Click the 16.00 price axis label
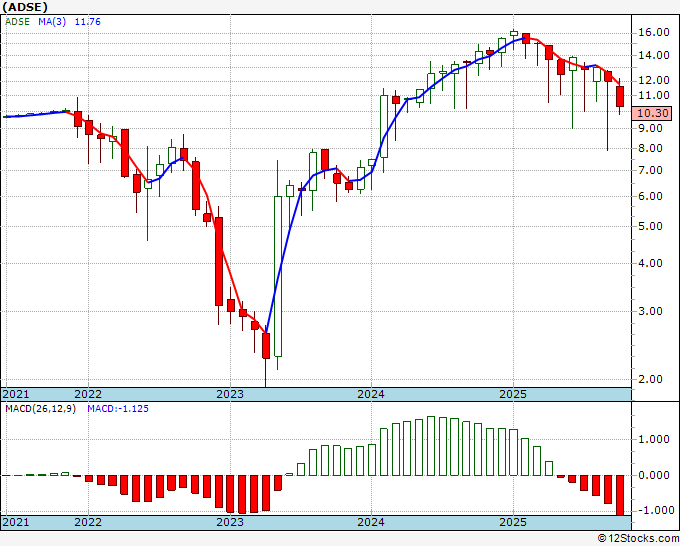This screenshot has height=546, width=680. (x=654, y=33)
